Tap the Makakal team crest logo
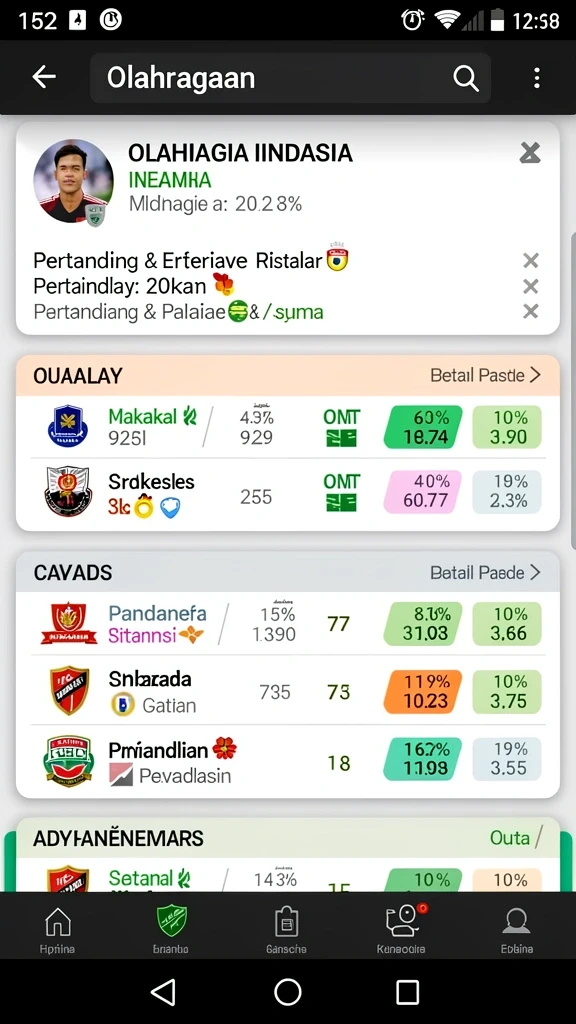 click(x=68, y=426)
